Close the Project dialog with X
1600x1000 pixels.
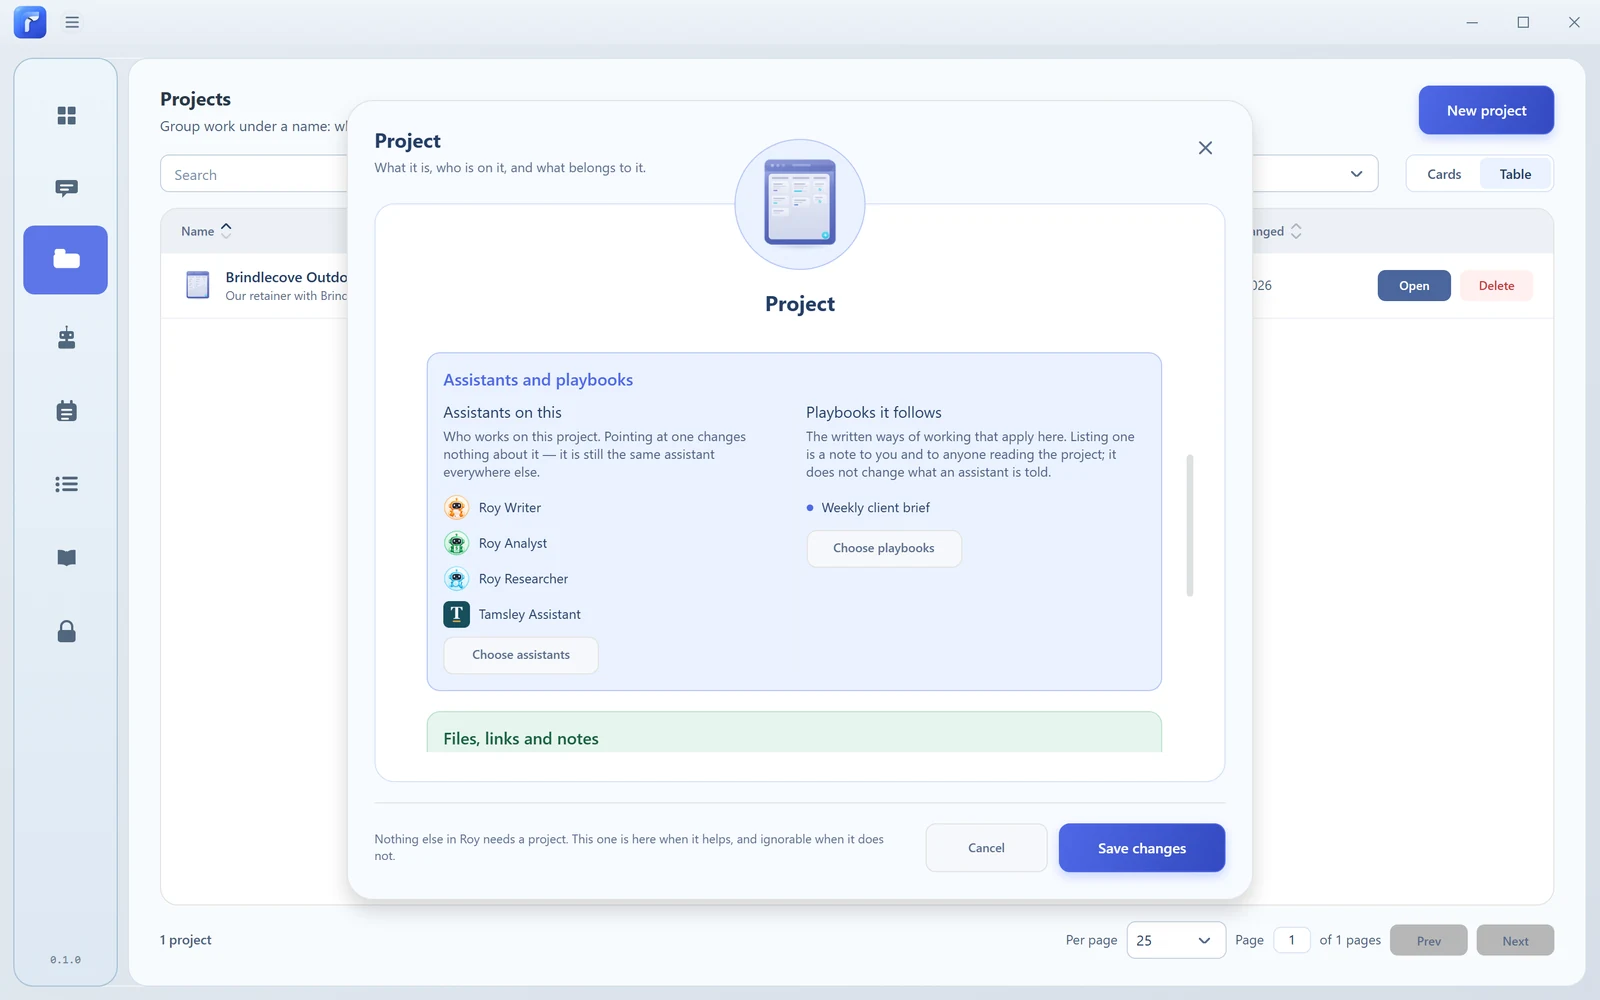tap(1205, 148)
